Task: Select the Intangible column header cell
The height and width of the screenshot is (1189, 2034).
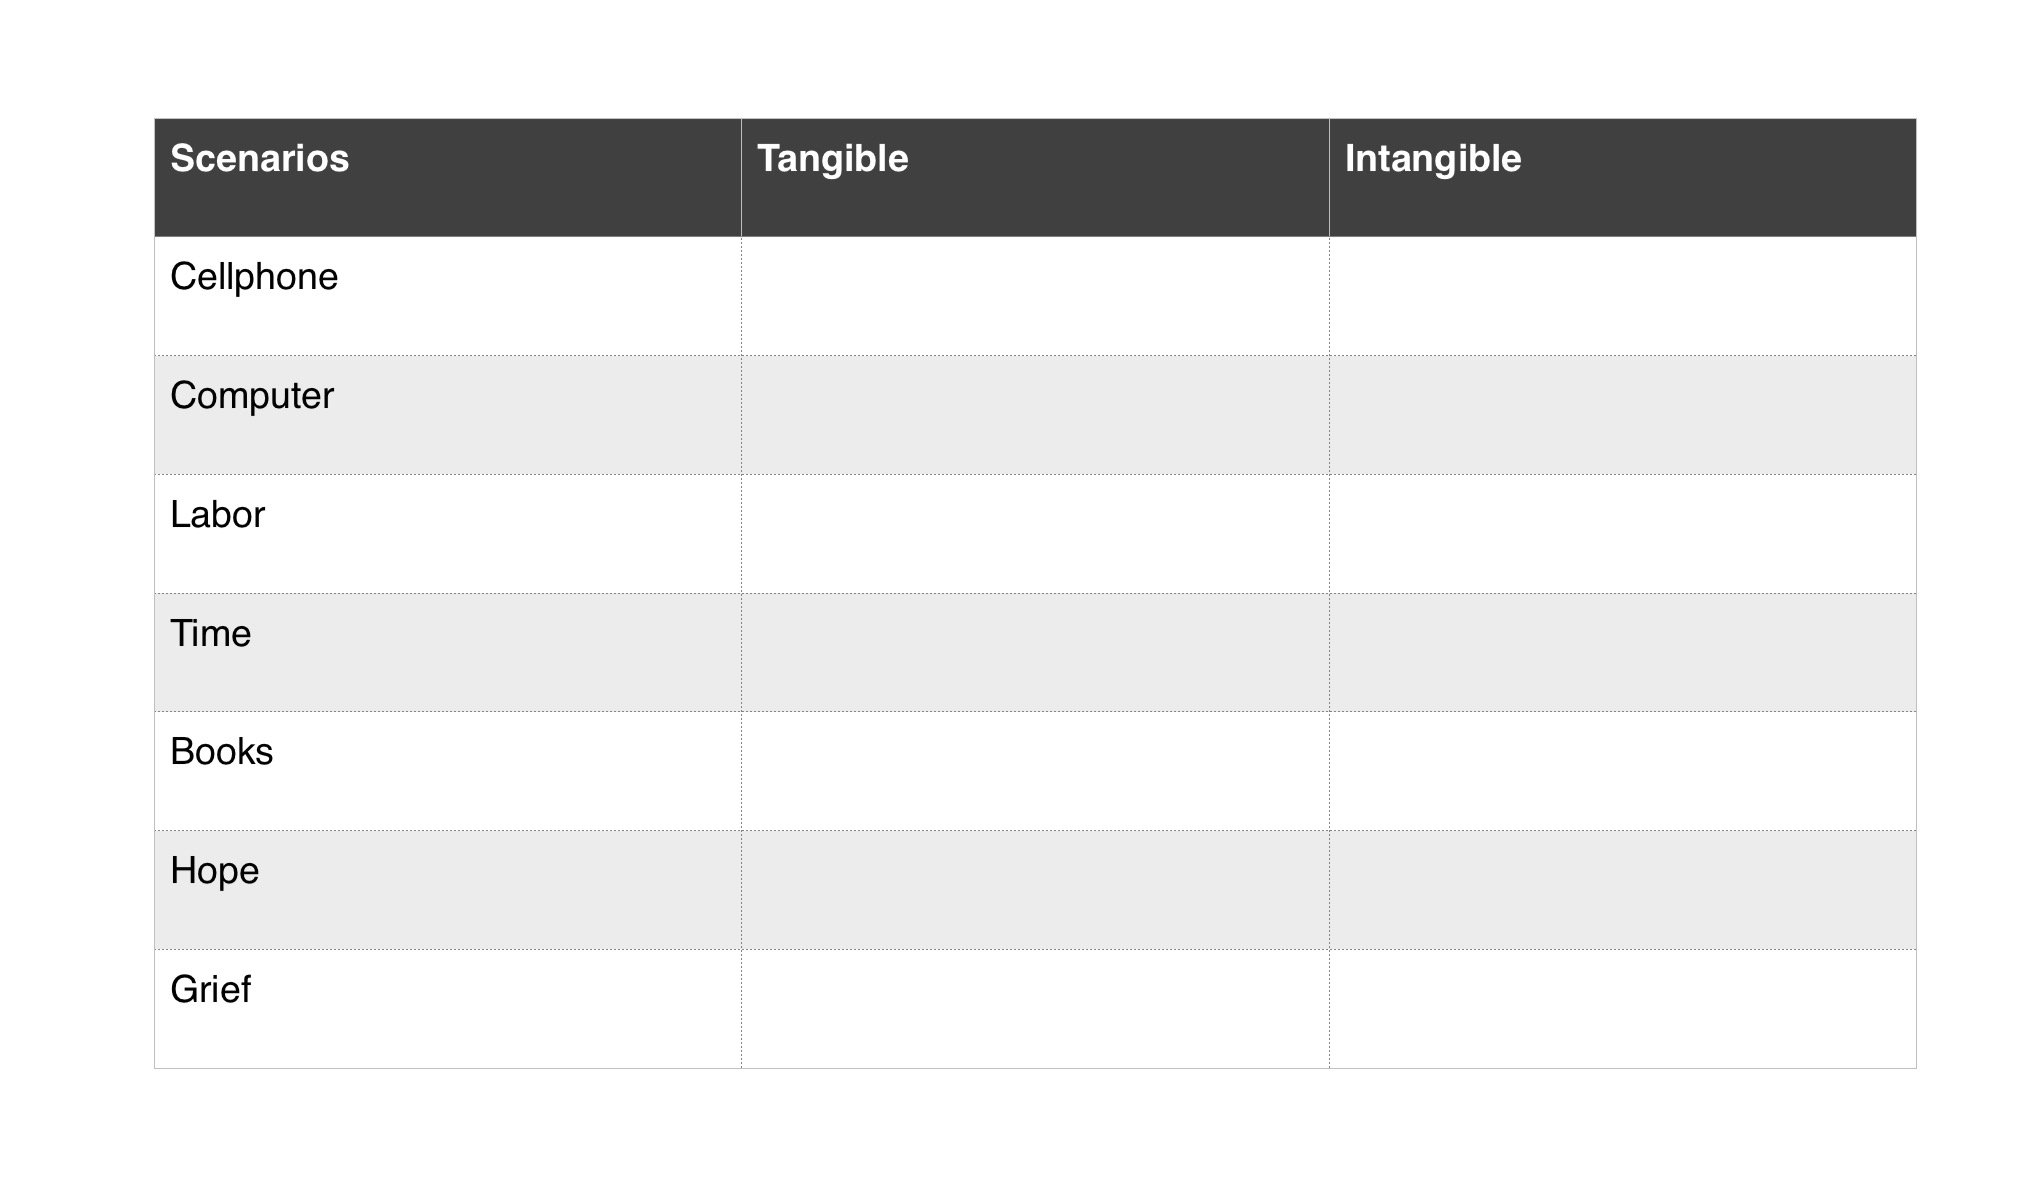Action: 1622,177
